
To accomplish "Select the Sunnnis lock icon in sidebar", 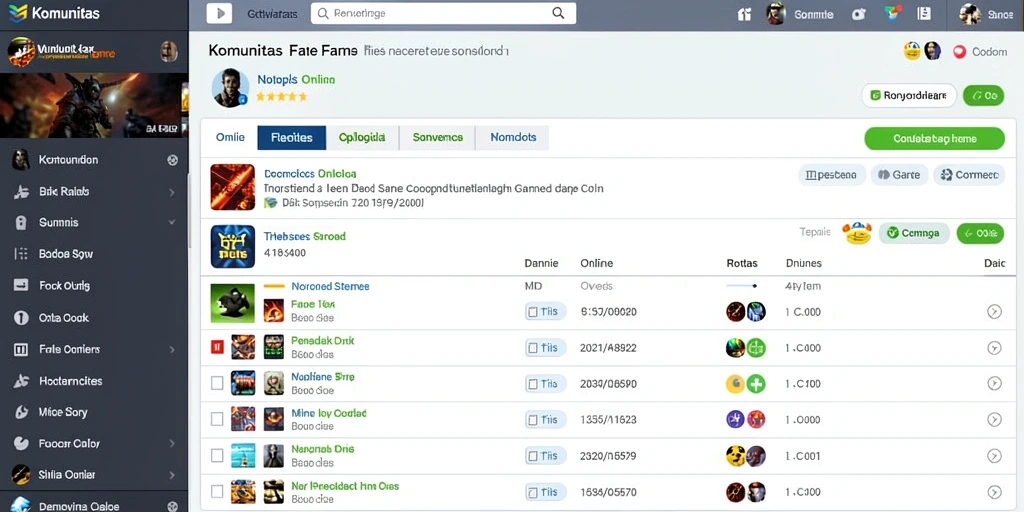I will pyautogui.click(x=21, y=223).
